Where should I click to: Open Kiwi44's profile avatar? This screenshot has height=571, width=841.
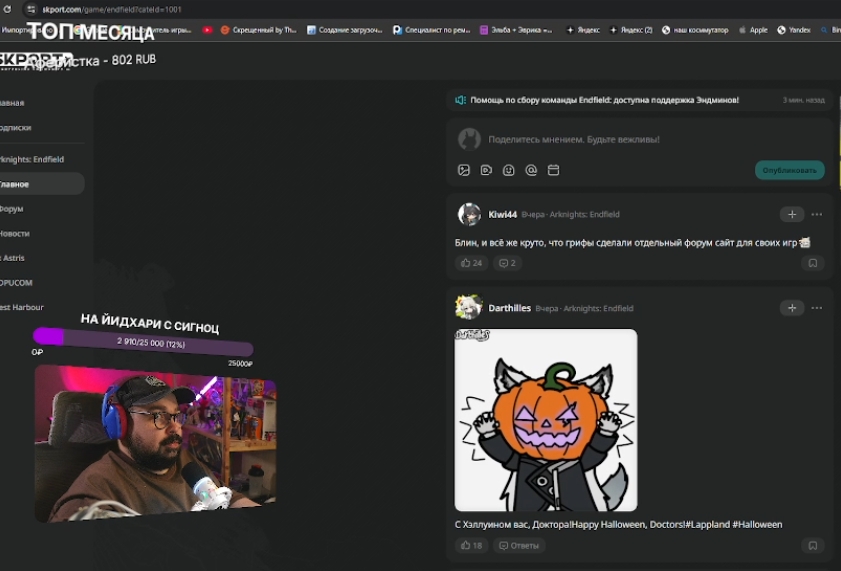tap(469, 214)
